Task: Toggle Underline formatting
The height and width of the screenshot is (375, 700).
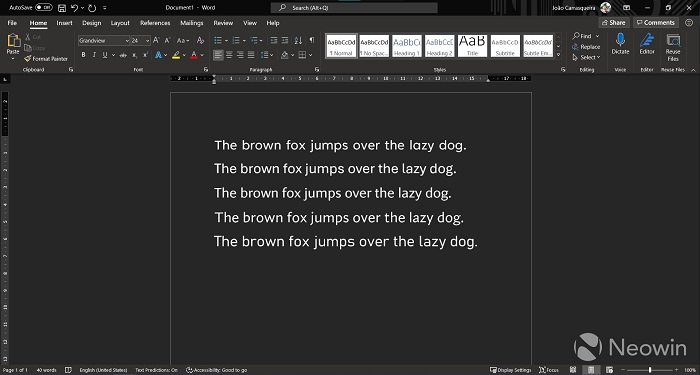Action: click(105, 55)
